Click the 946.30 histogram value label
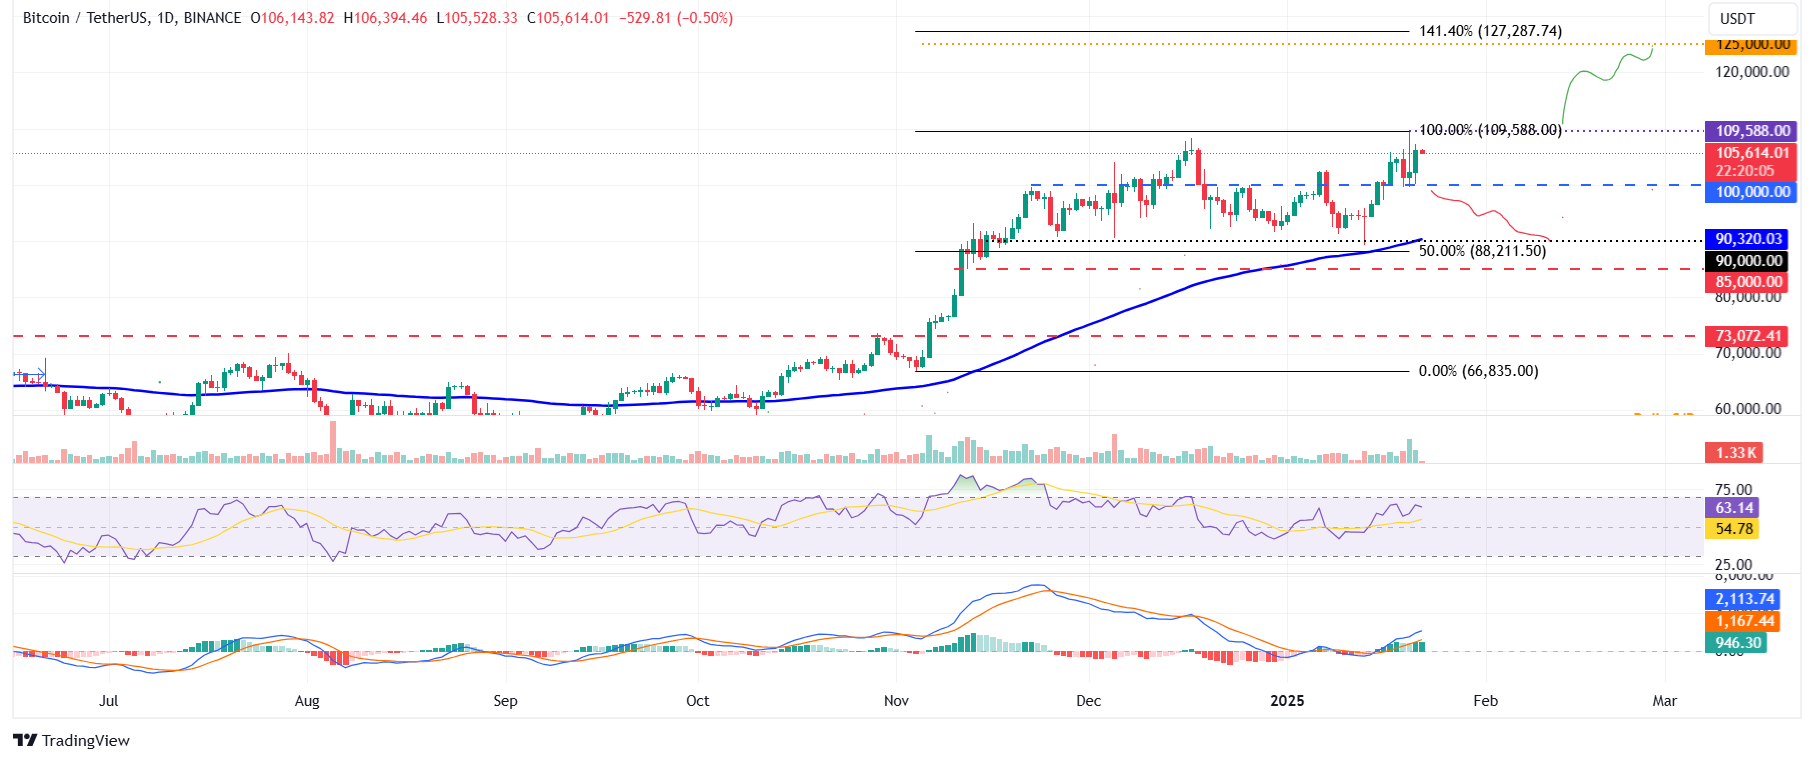The image size is (1814, 762). tap(1737, 643)
